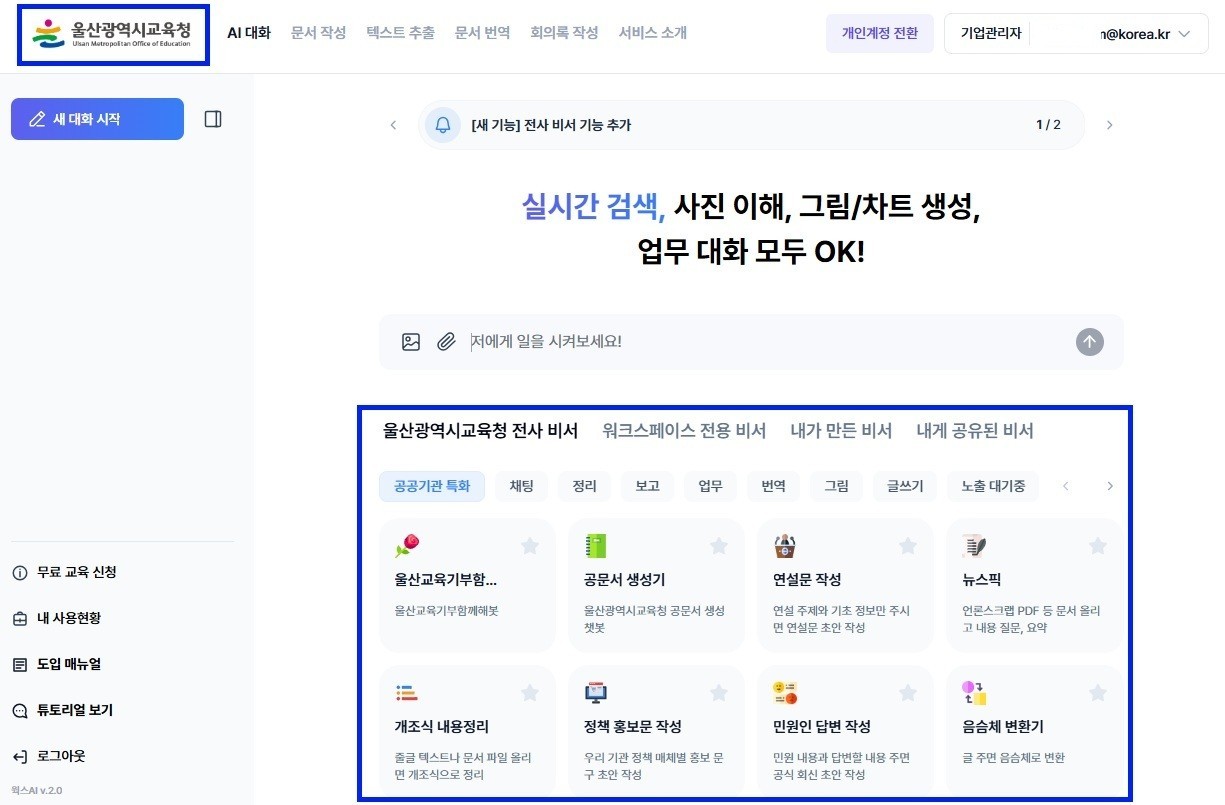
Task: Favorite the 울산교육기부함 card star
Action: (530, 546)
